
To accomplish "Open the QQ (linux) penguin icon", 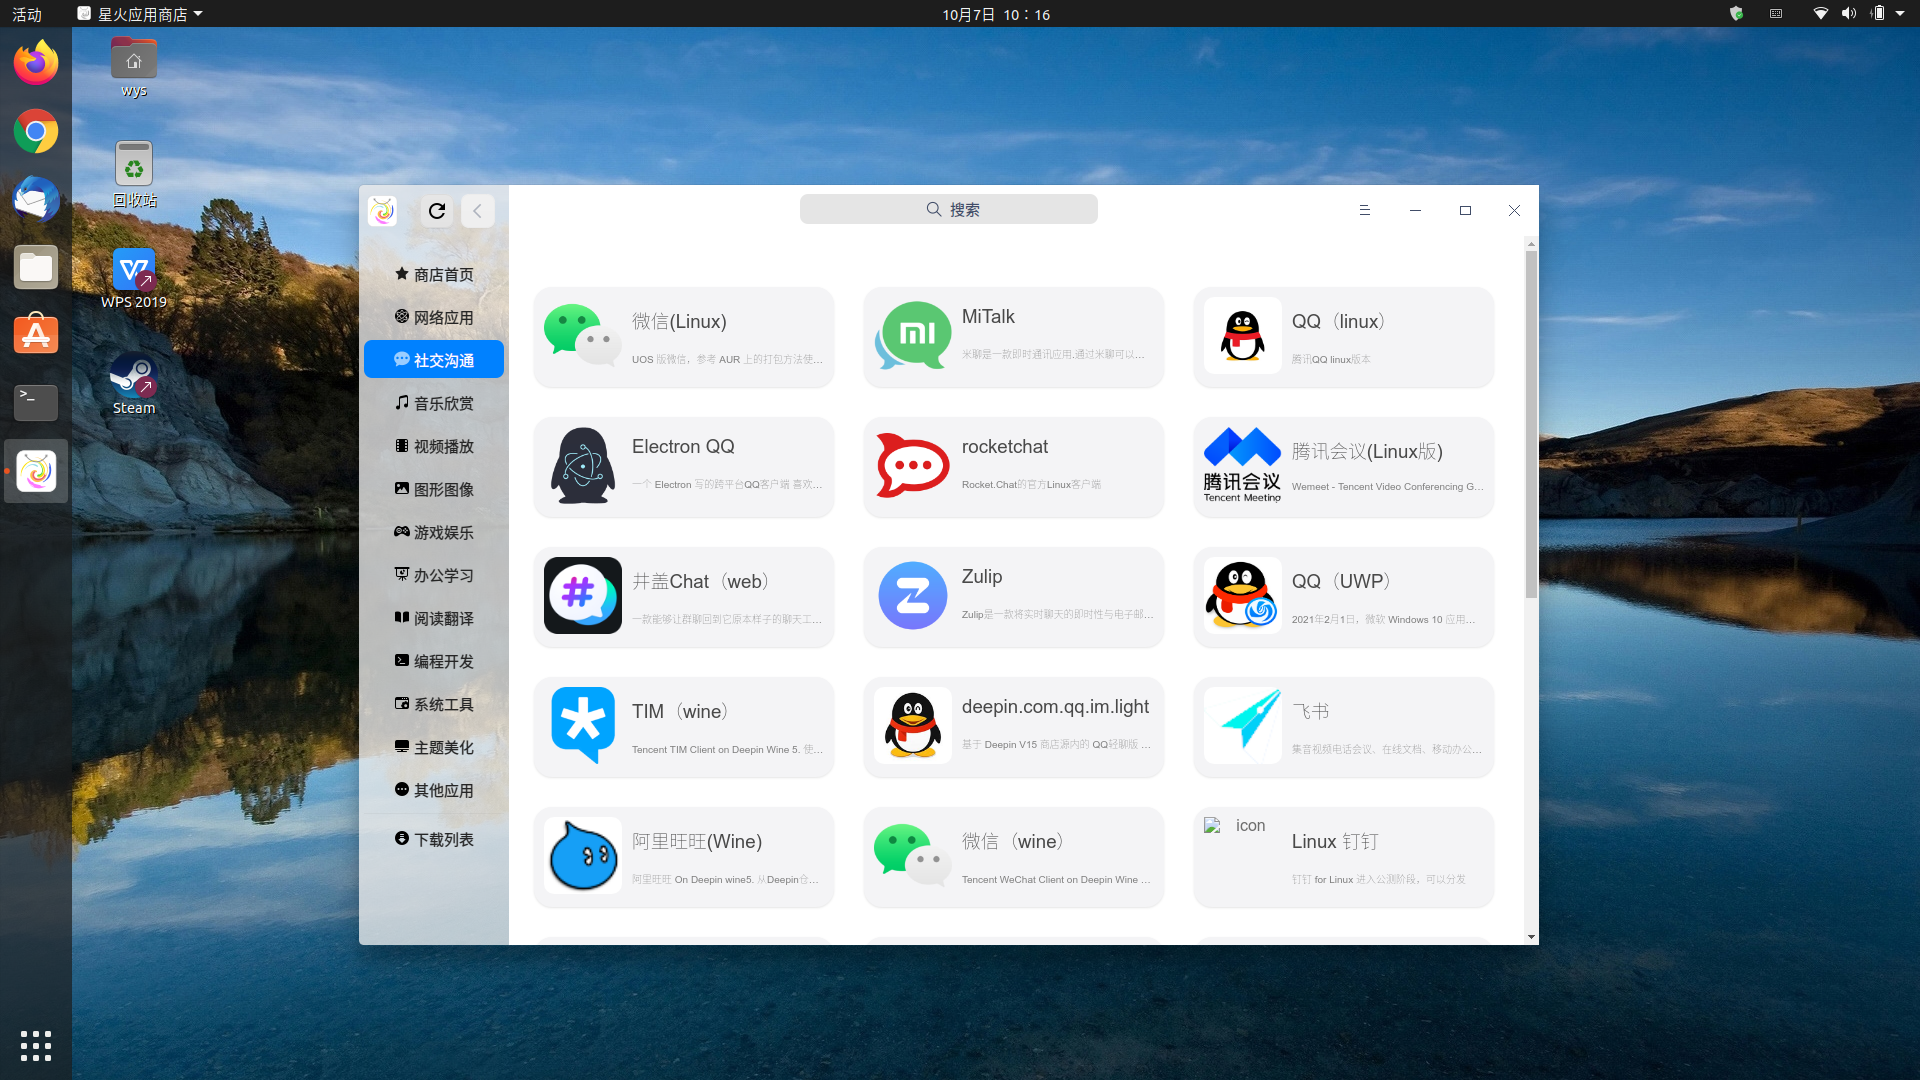I will (1242, 336).
